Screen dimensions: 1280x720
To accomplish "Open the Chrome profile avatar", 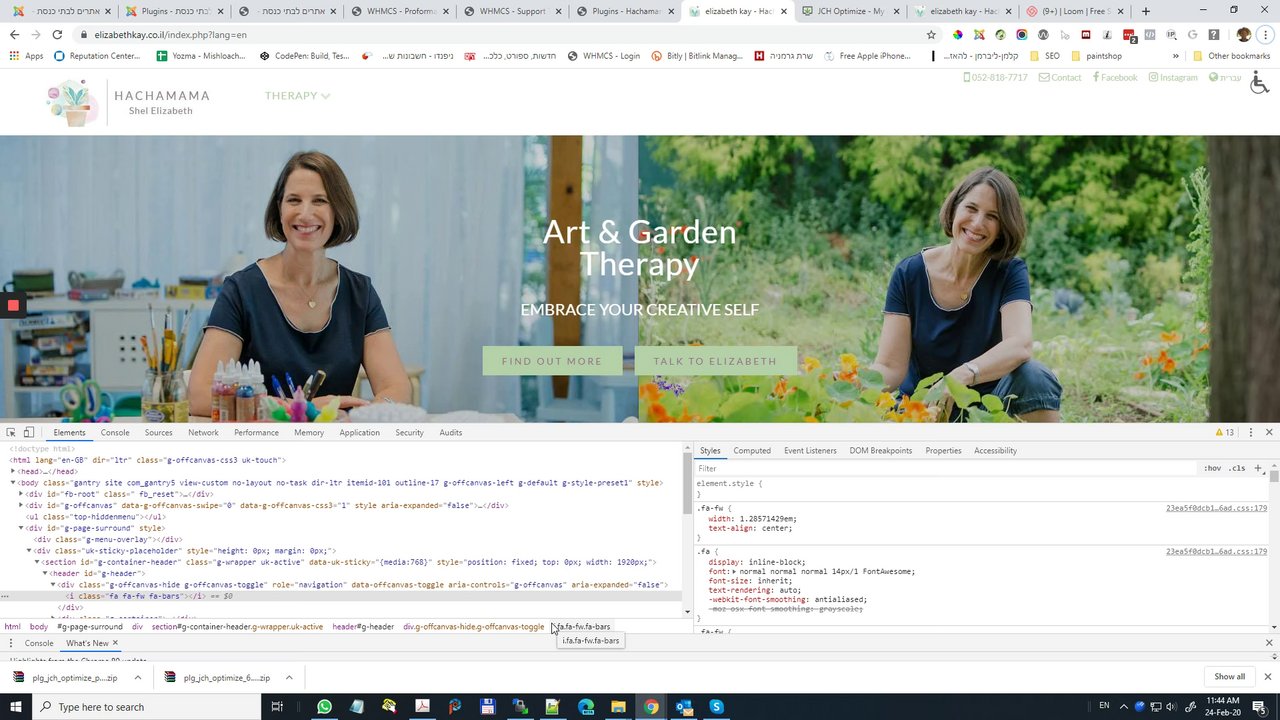I will tap(1244, 34).
